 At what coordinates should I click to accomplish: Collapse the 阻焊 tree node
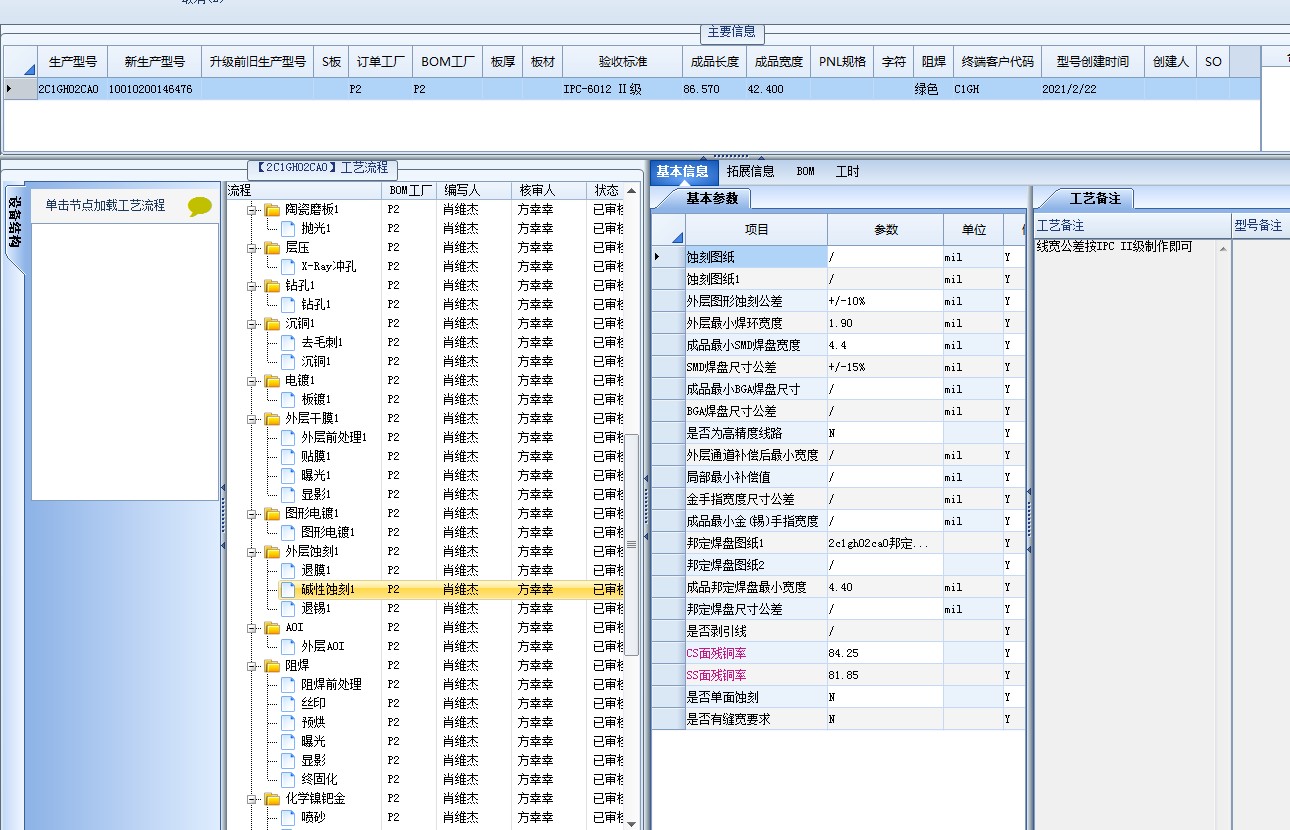(253, 666)
